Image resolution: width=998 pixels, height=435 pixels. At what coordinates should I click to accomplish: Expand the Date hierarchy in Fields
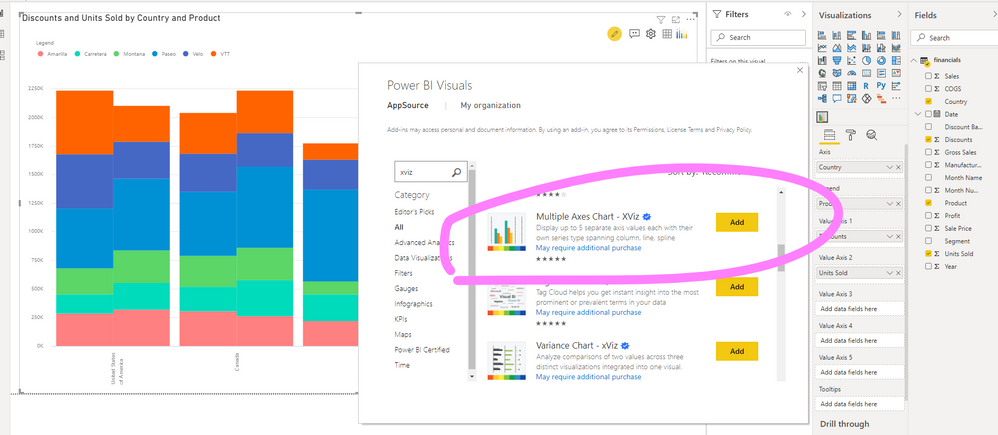click(x=917, y=114)
